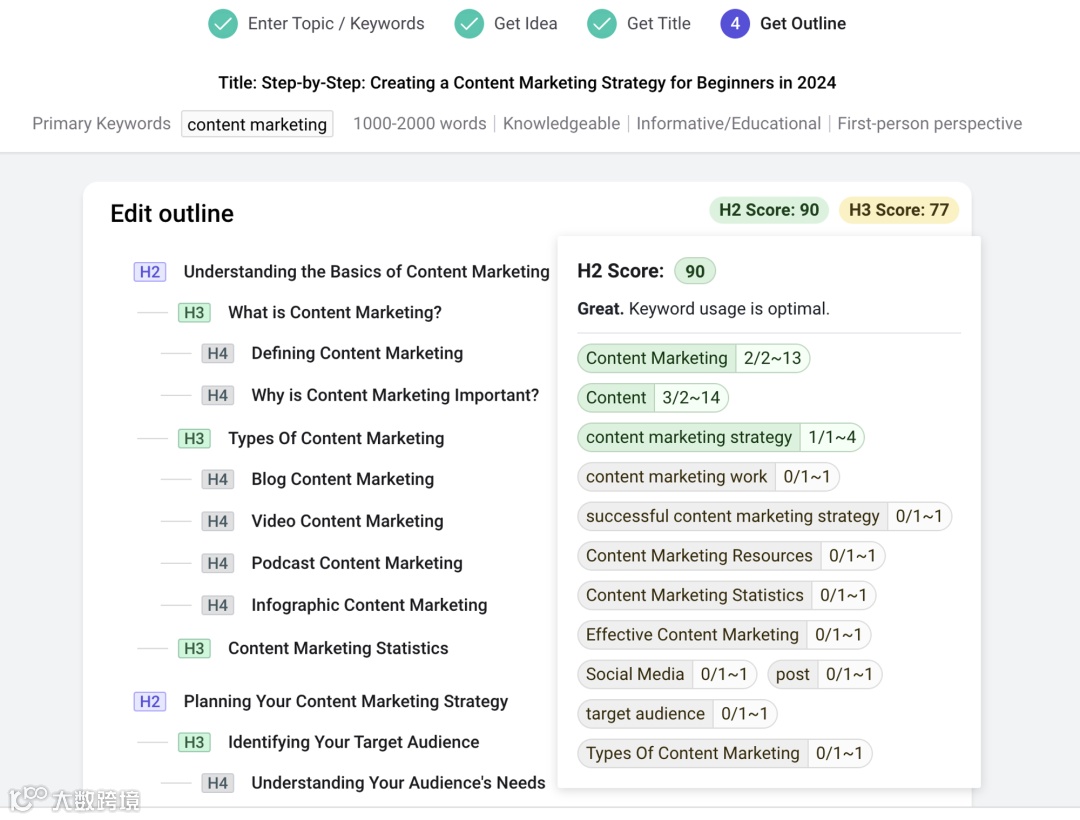Edit the primary keywords field
1080x820 pixels.
pos(257,124)
